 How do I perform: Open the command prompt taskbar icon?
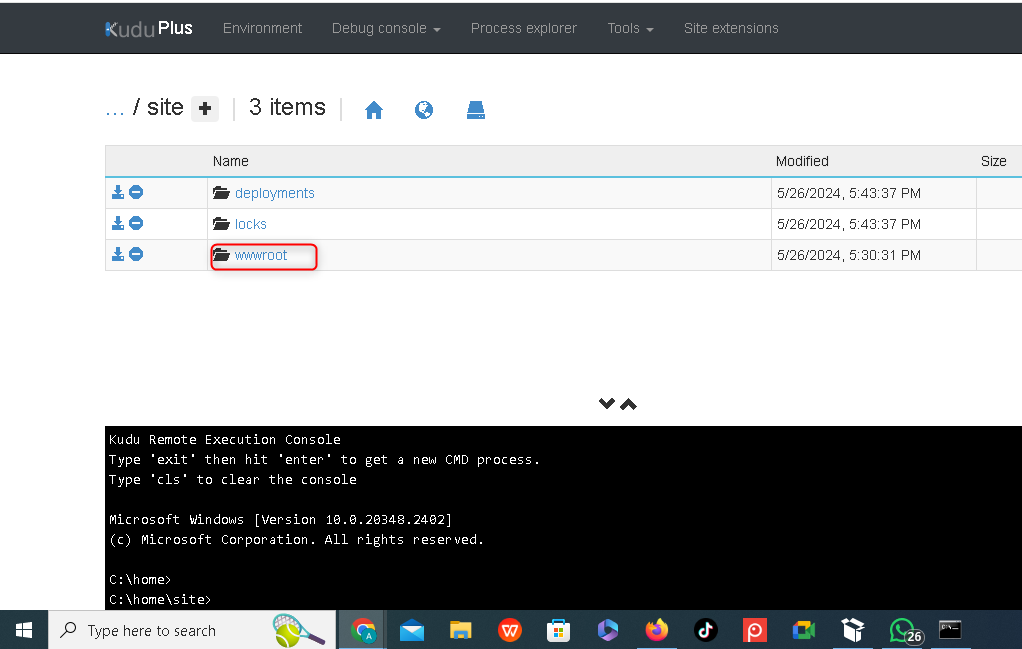950,630
